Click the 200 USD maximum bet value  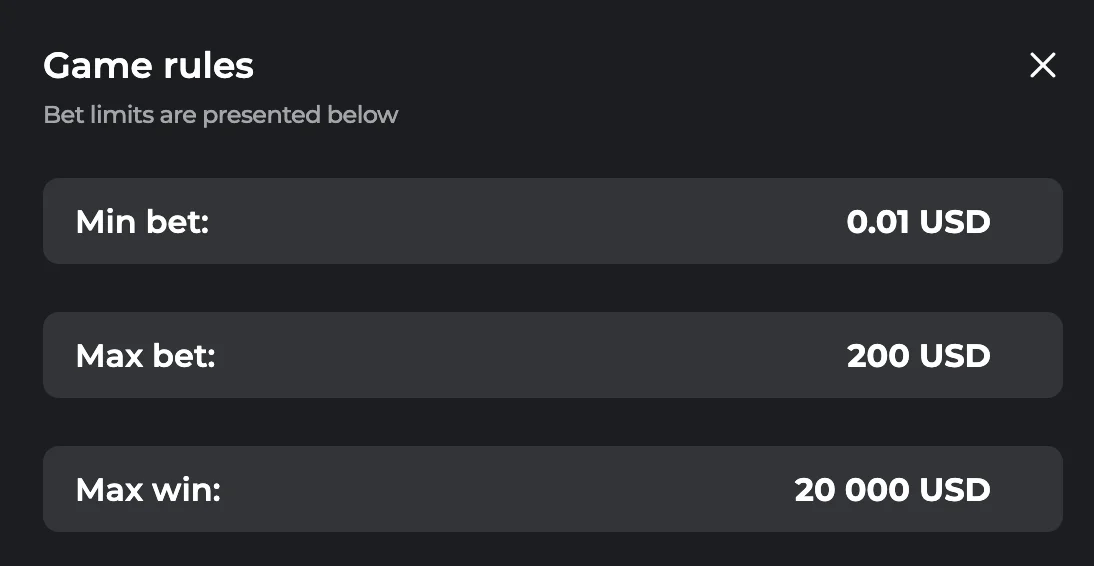click(918, 355)
